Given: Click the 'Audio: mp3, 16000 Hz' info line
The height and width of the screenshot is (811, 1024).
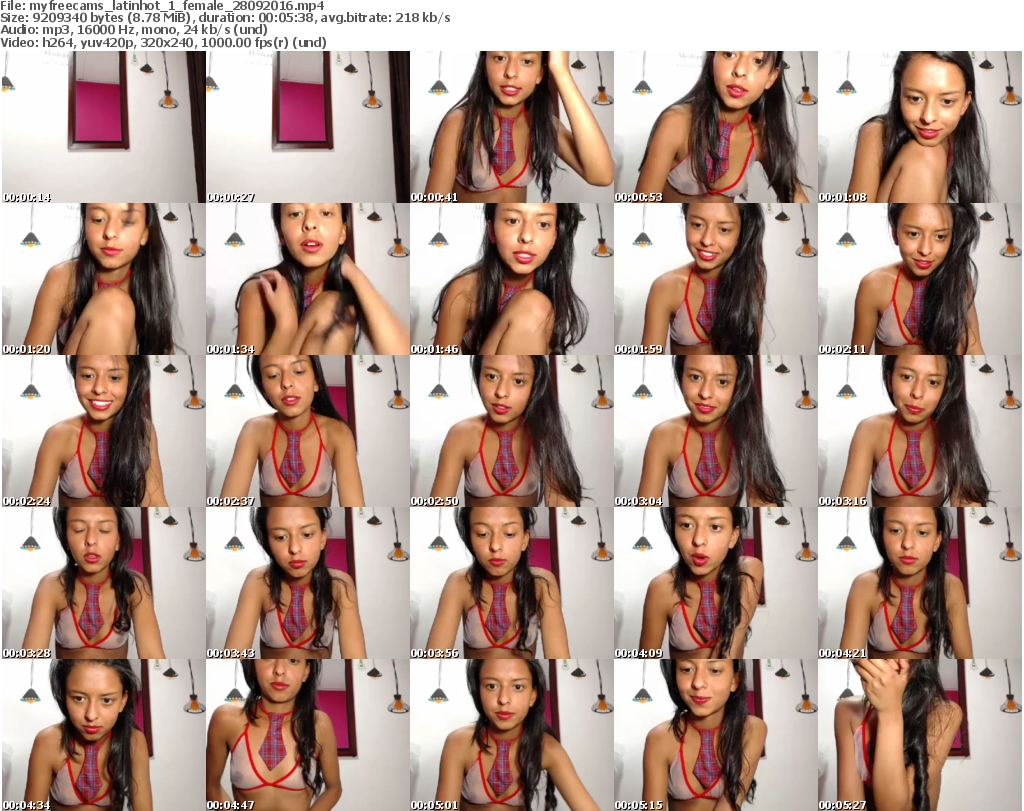Looking at the screenshot, I should point(135,30).
